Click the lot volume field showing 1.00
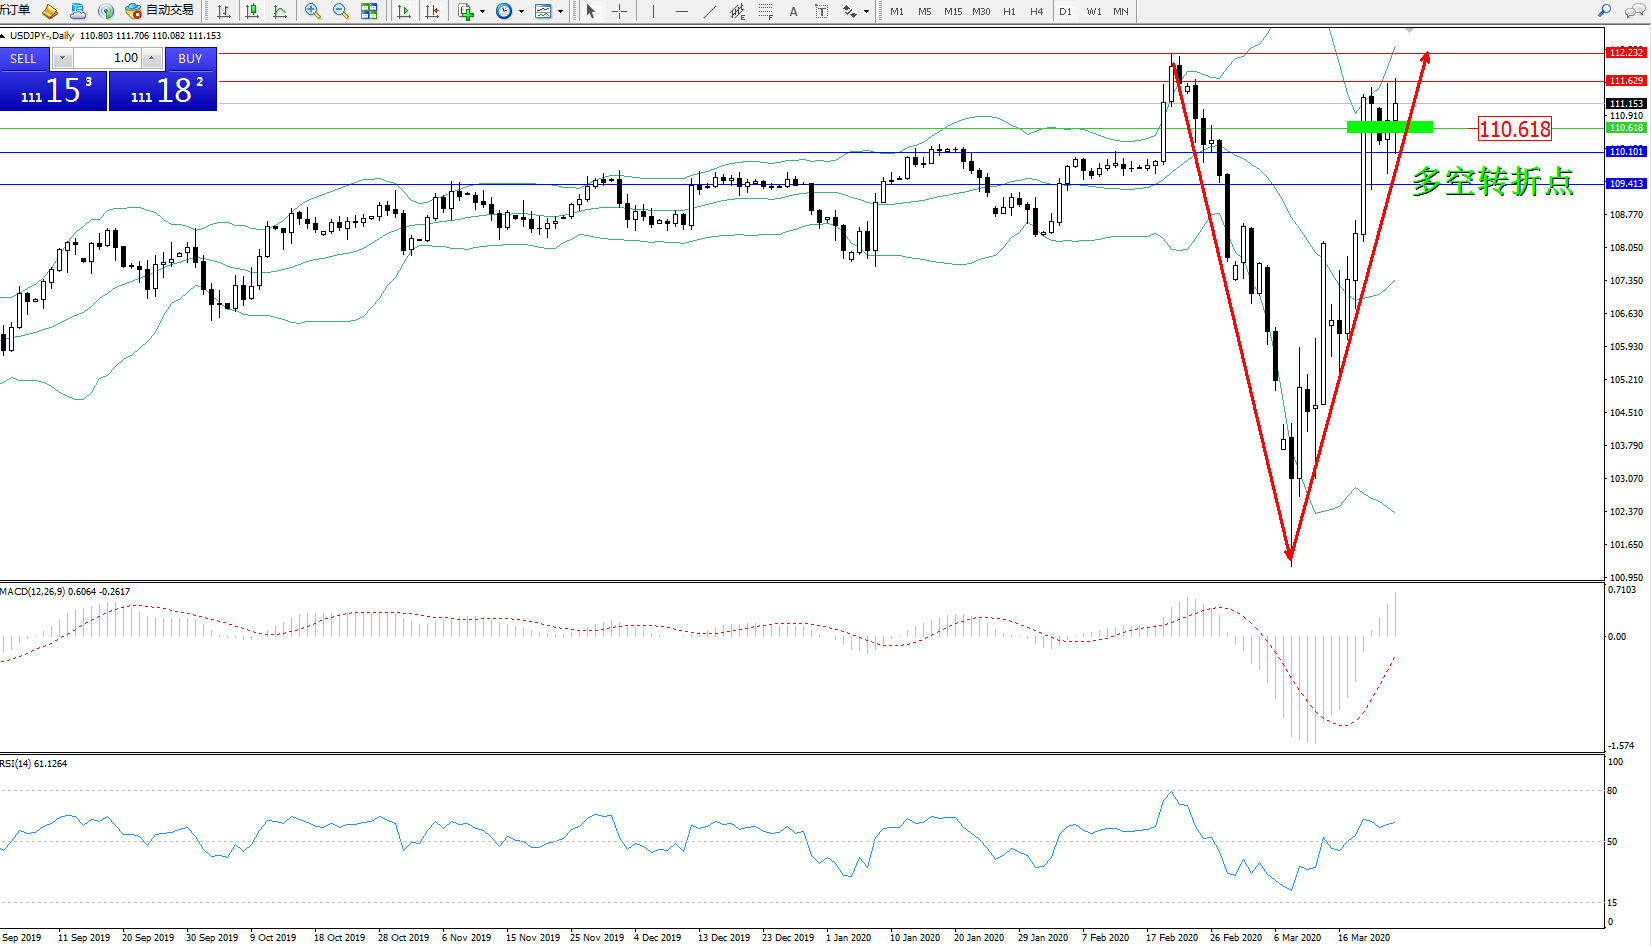Viewport: 1651px width, 946px height. (108, 58)
